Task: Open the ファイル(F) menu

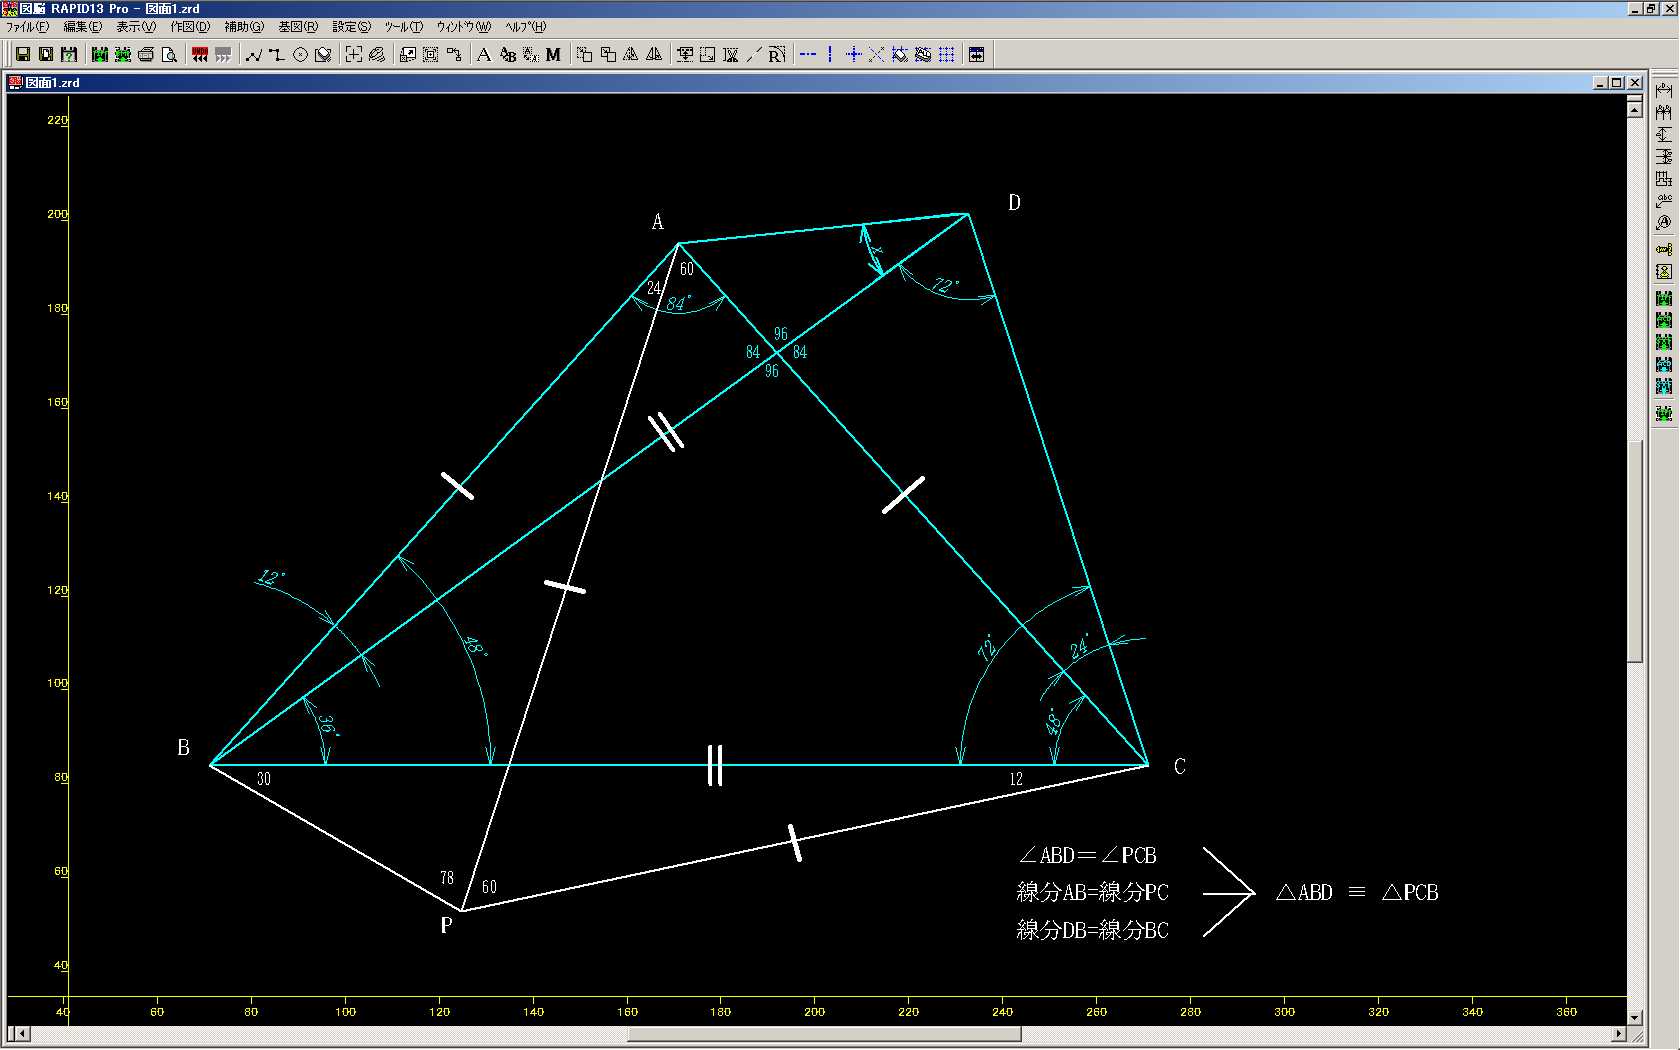Action: (27, 27)
